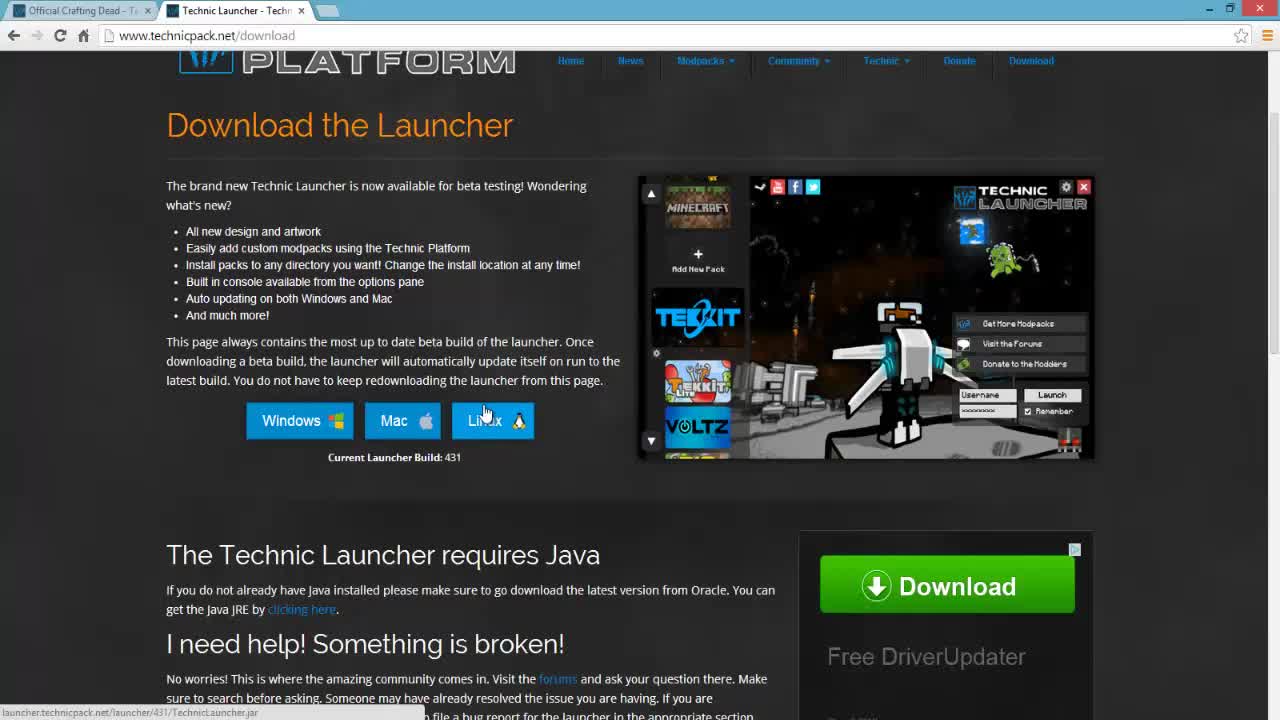Click the red X in launcher preview

pos(1083,187)
